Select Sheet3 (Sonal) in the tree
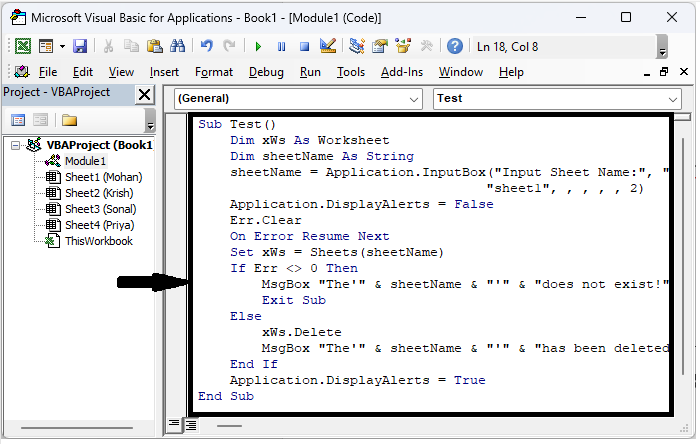Image resolution: width=700 pixels, height=444 pixels. click(100, 209)
